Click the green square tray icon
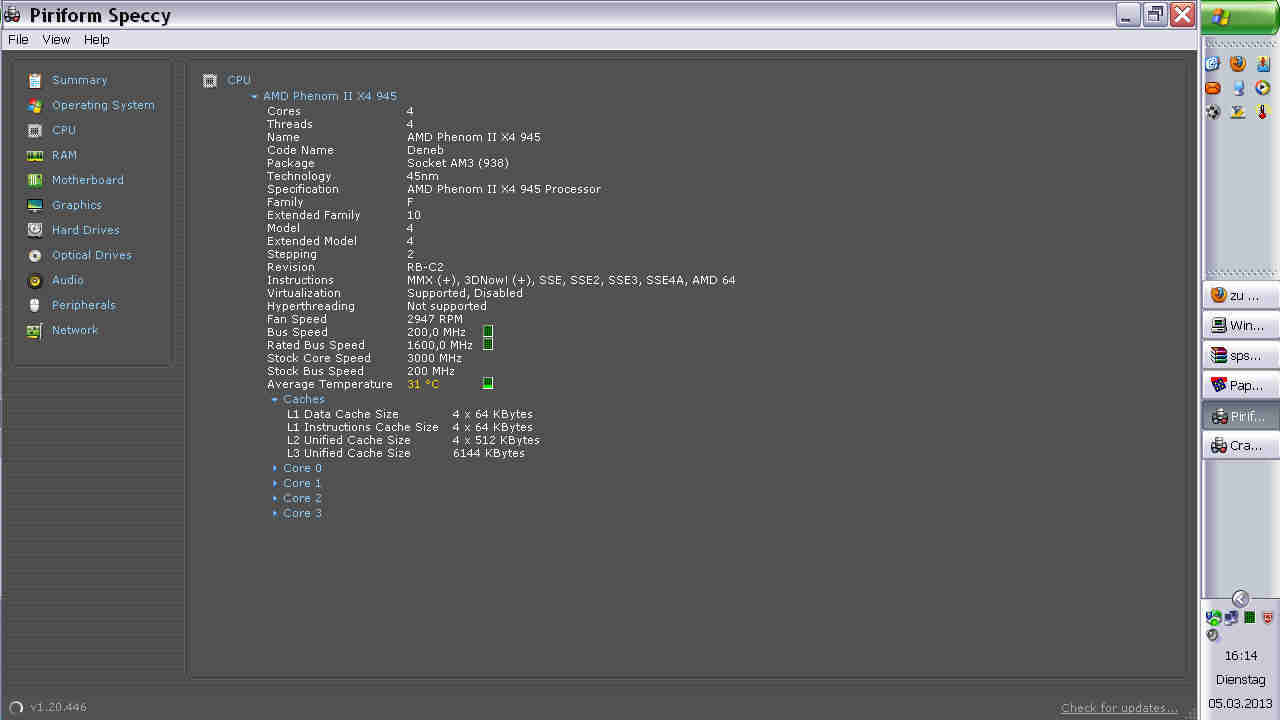This screenshot has height=720, width=1280. (1250, 618)
